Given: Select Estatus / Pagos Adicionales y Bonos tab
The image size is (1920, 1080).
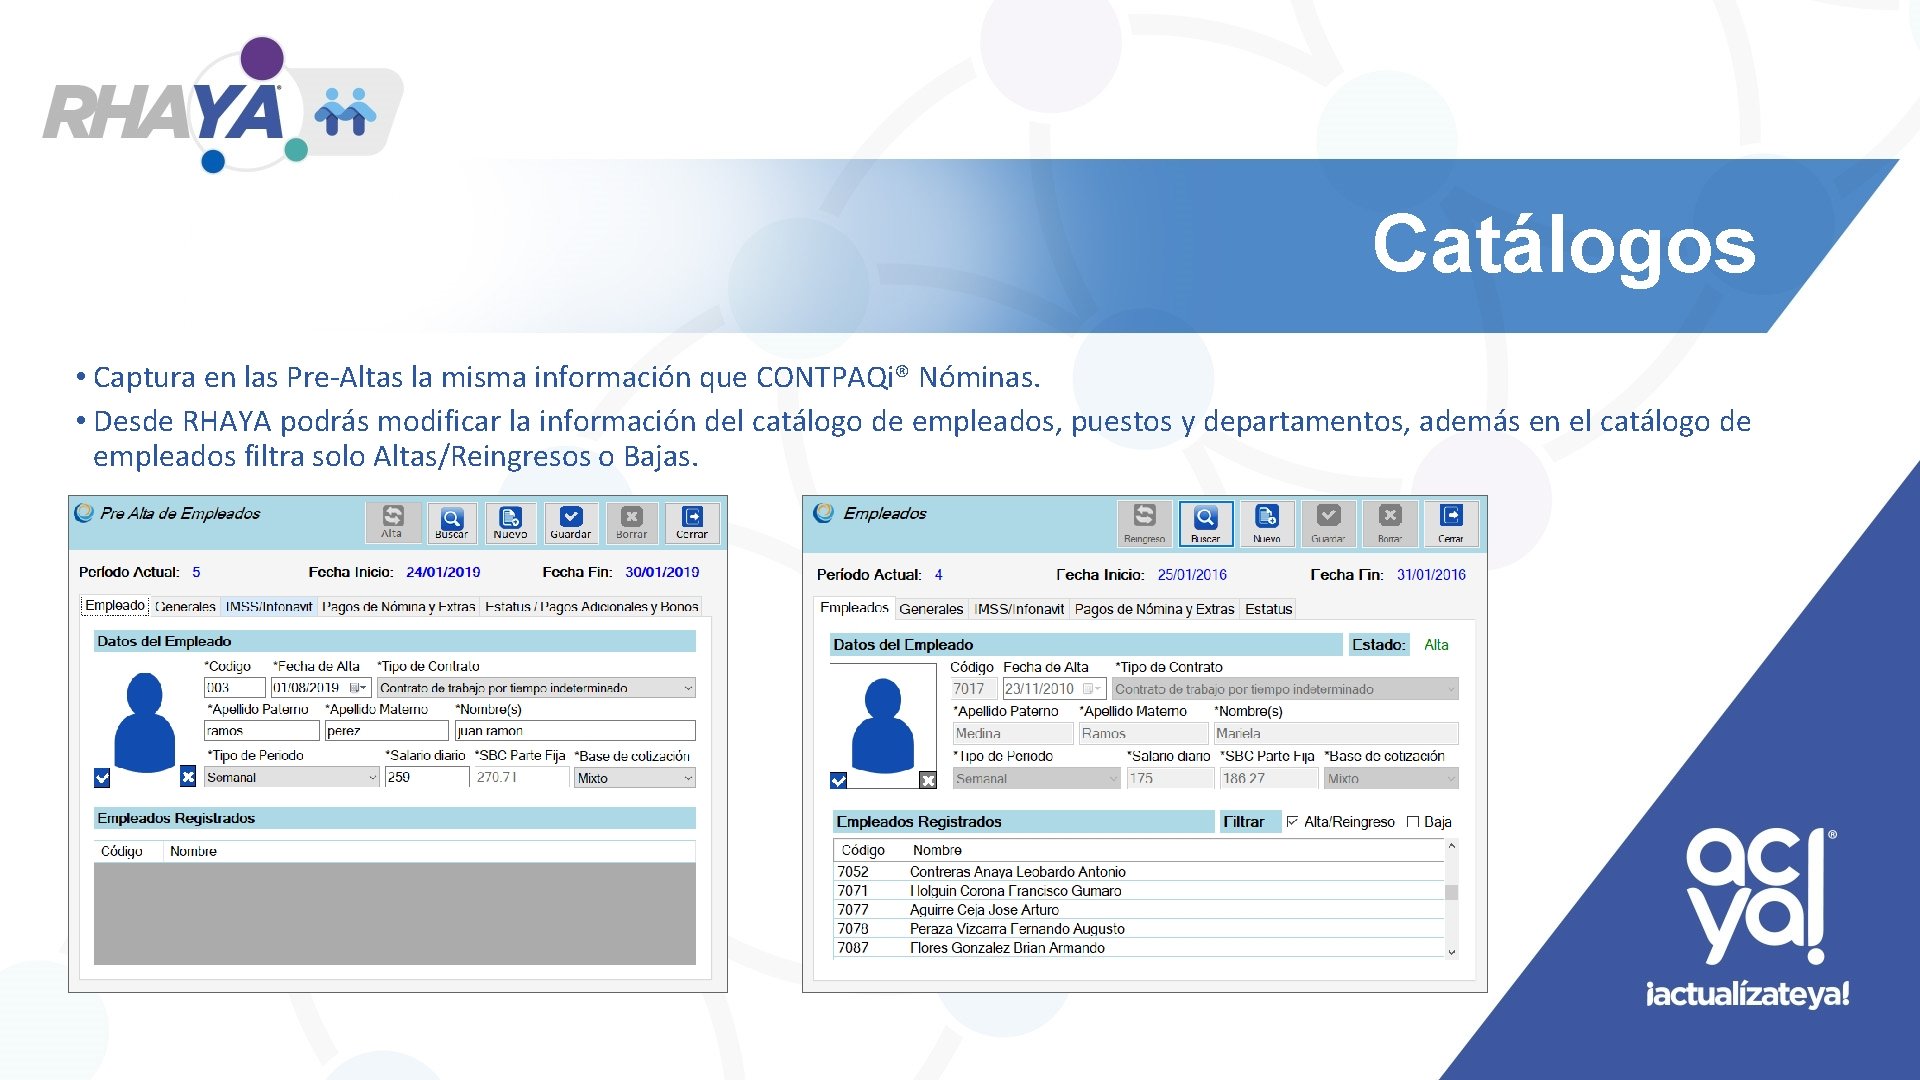Looking at the screenshot, I should point(591,607).
